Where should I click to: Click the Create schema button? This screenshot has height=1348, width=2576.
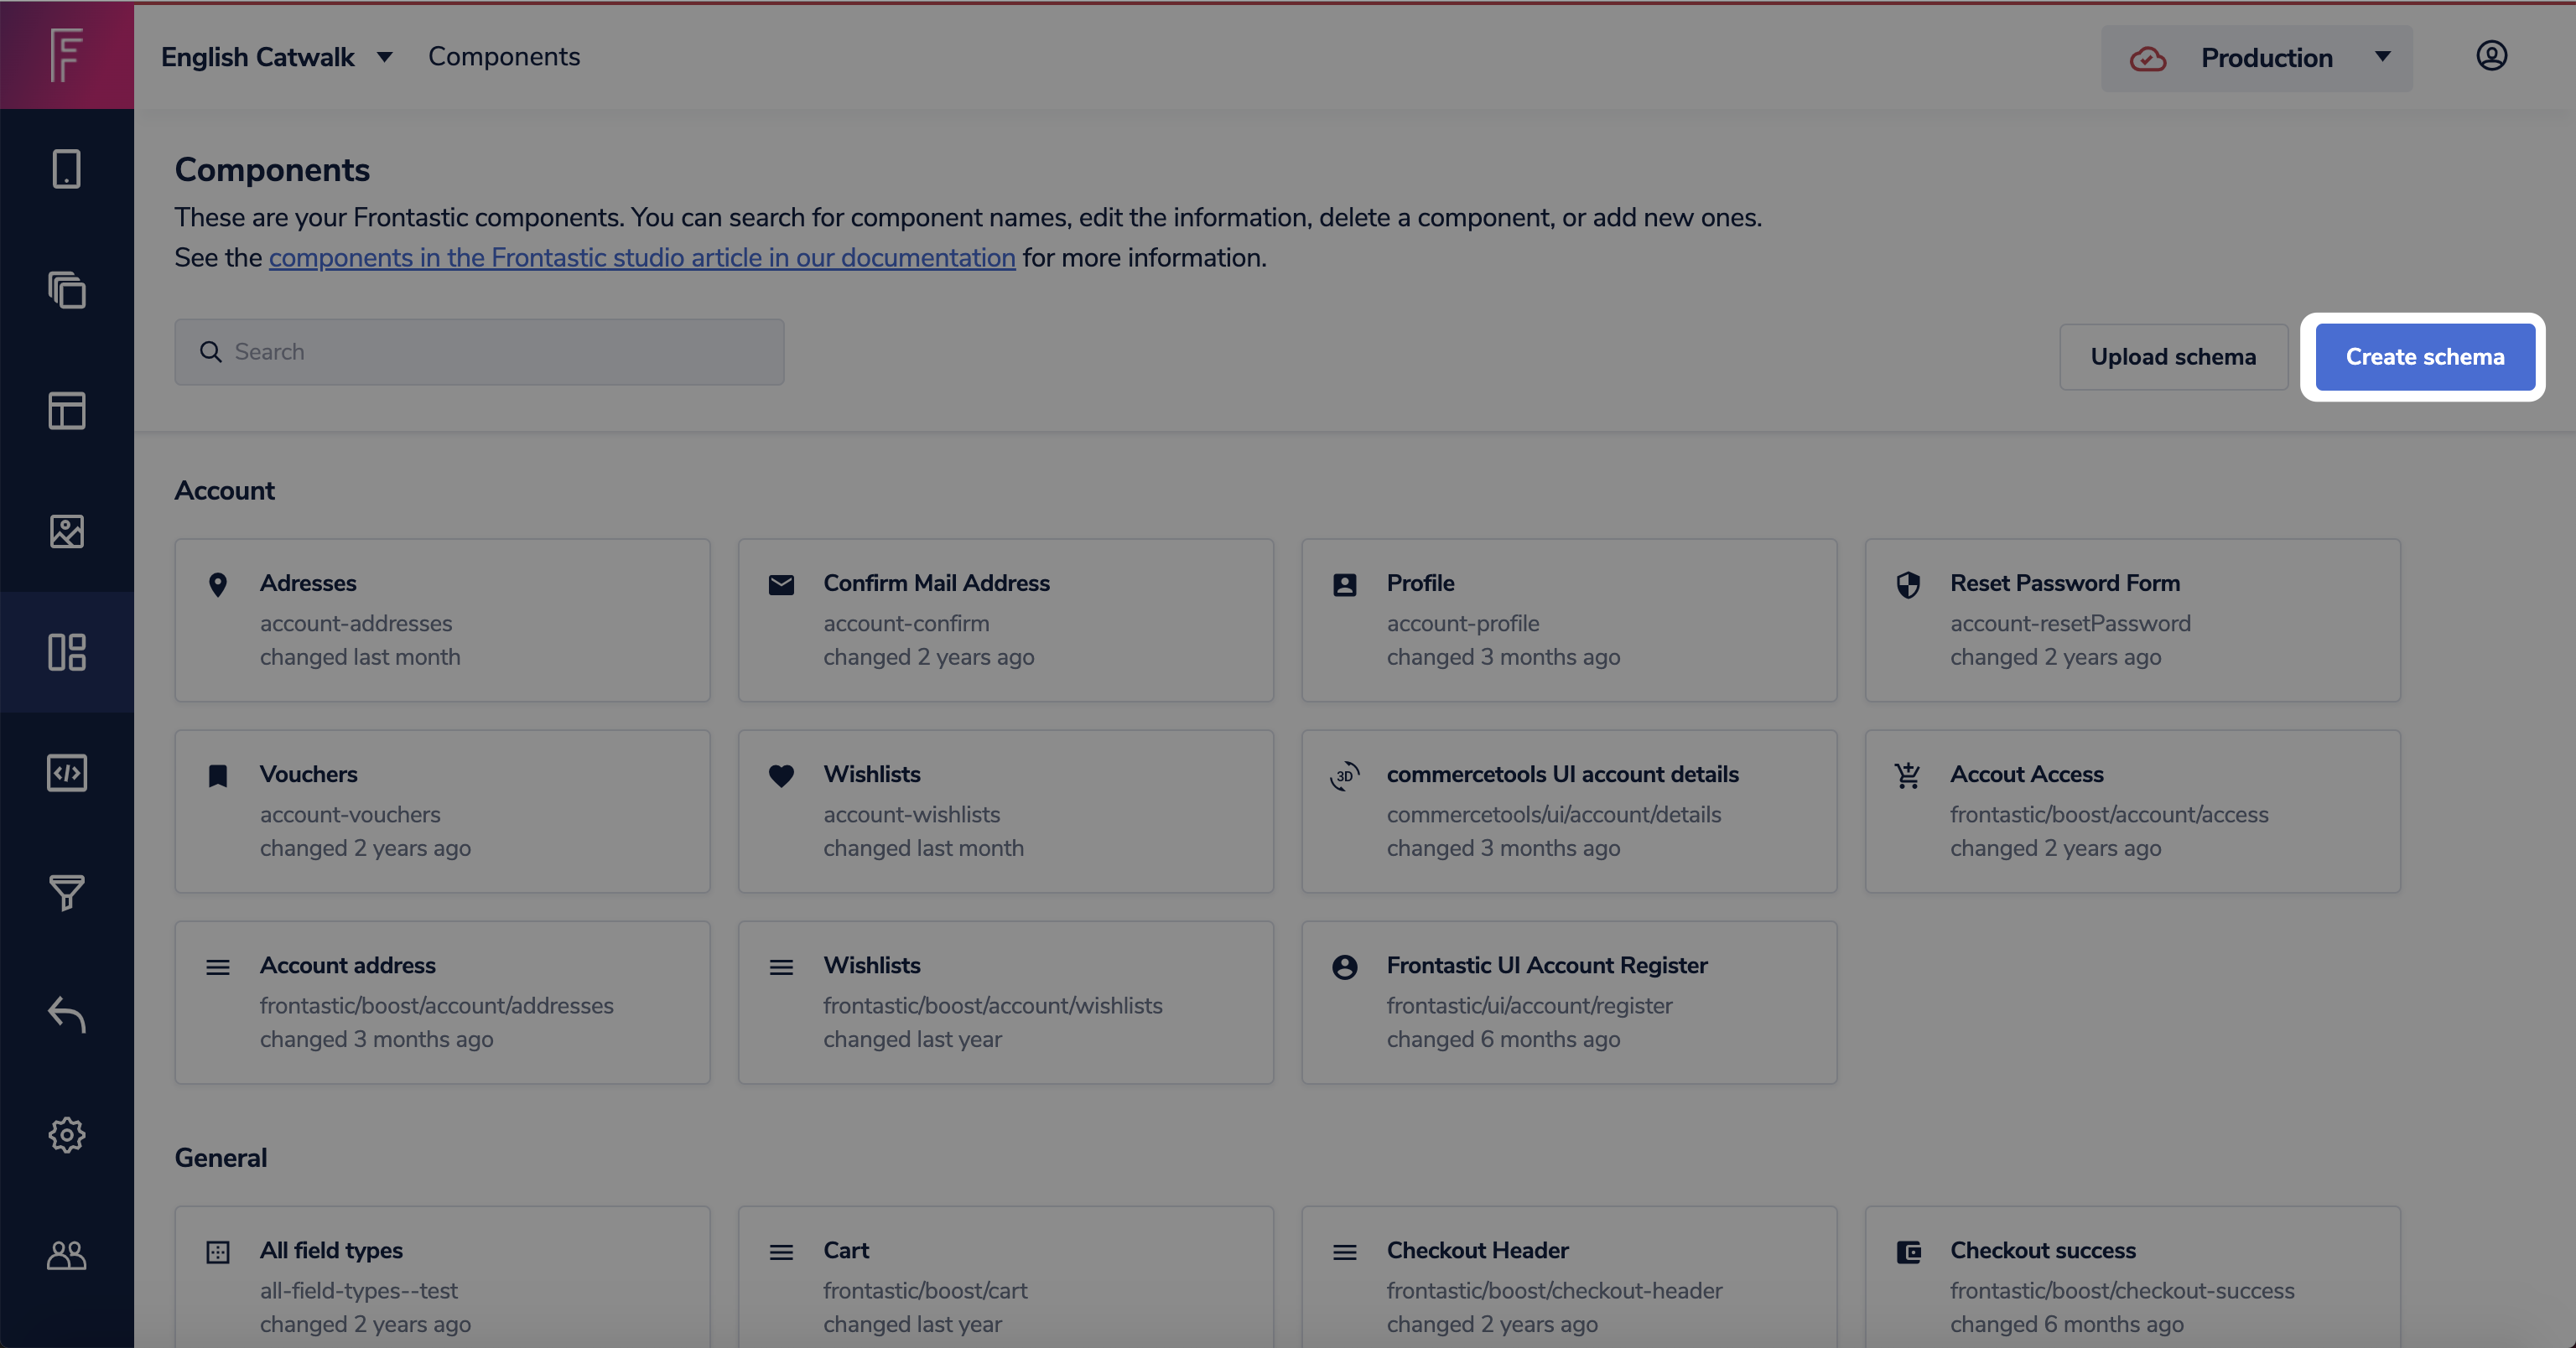(x=2424, y=357)
